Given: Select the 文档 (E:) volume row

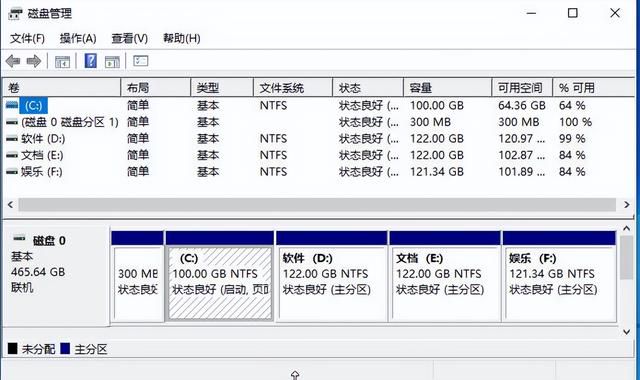Looking at the screenshot, I should pos(319,155).
